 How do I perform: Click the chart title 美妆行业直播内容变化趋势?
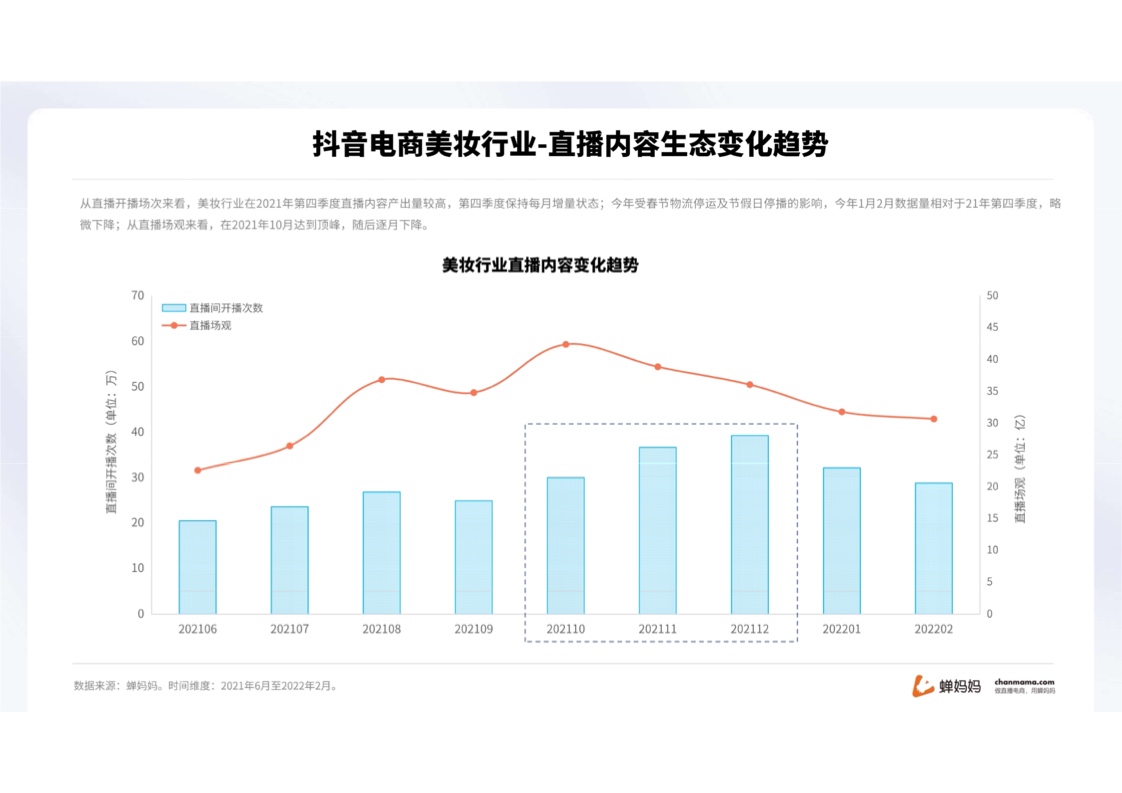point(540,266)
